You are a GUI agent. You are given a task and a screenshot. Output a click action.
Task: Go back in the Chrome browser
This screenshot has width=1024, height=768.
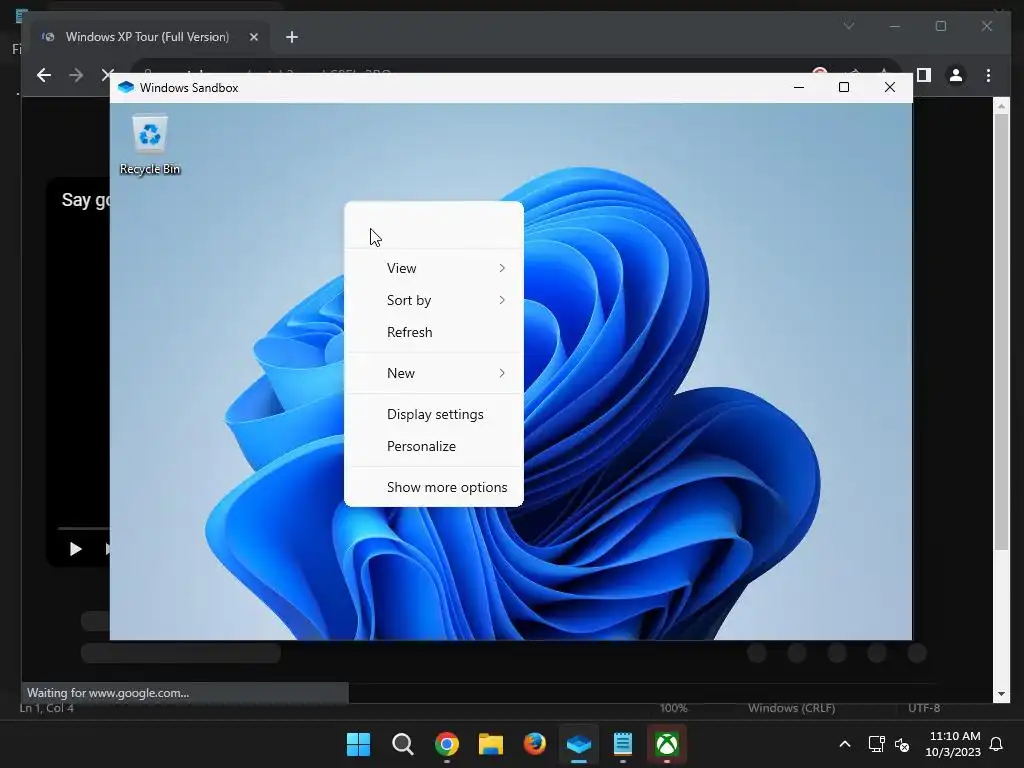pyautogui.click(x=44, y=75)
